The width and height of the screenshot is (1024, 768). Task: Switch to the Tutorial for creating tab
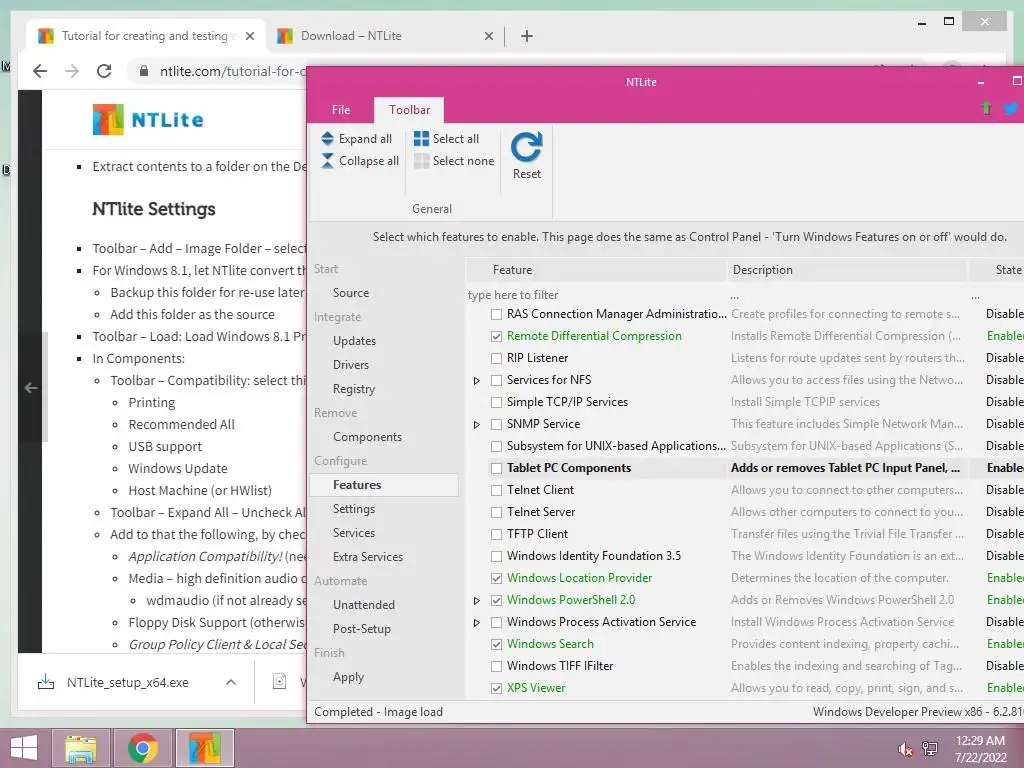pyautogui.click(x=145, y=36)
